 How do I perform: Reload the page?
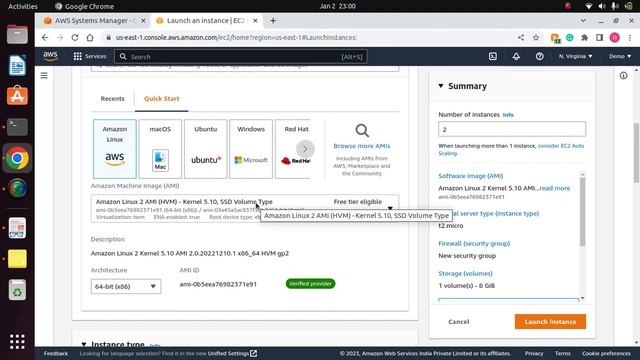[75, 38]
